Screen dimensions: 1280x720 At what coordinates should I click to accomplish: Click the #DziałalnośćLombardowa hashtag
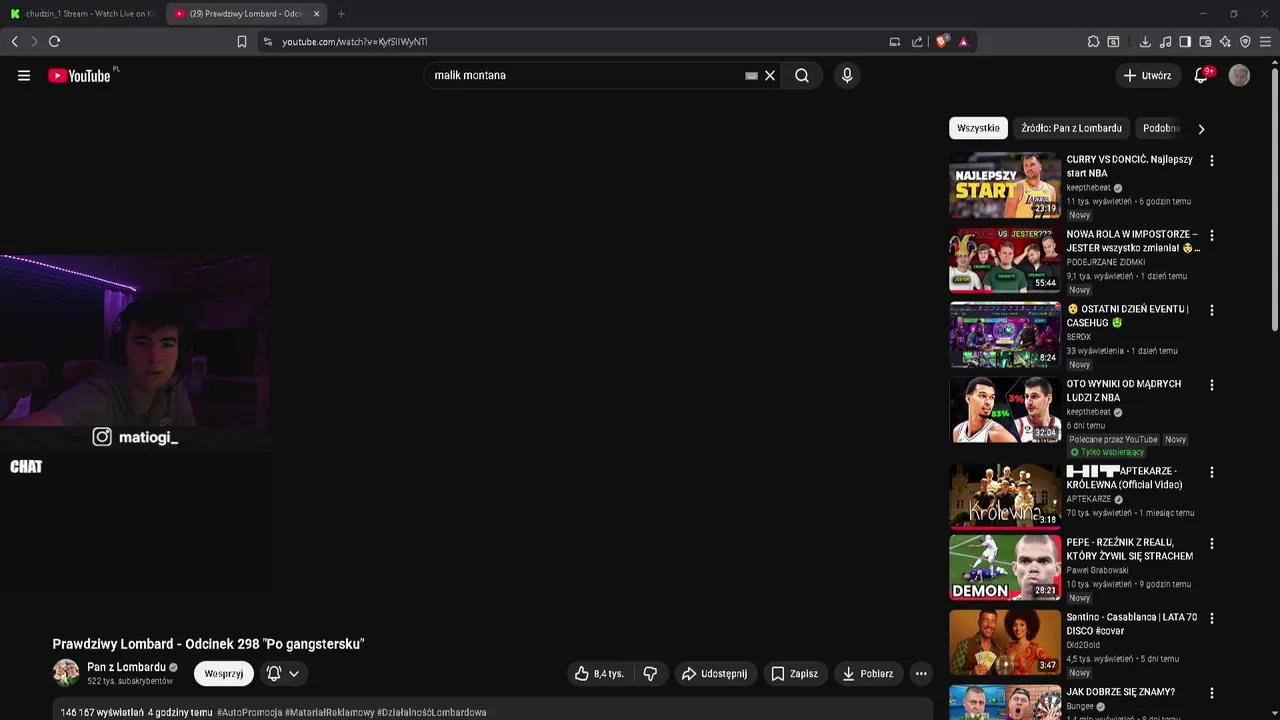(x=431, y=713)
